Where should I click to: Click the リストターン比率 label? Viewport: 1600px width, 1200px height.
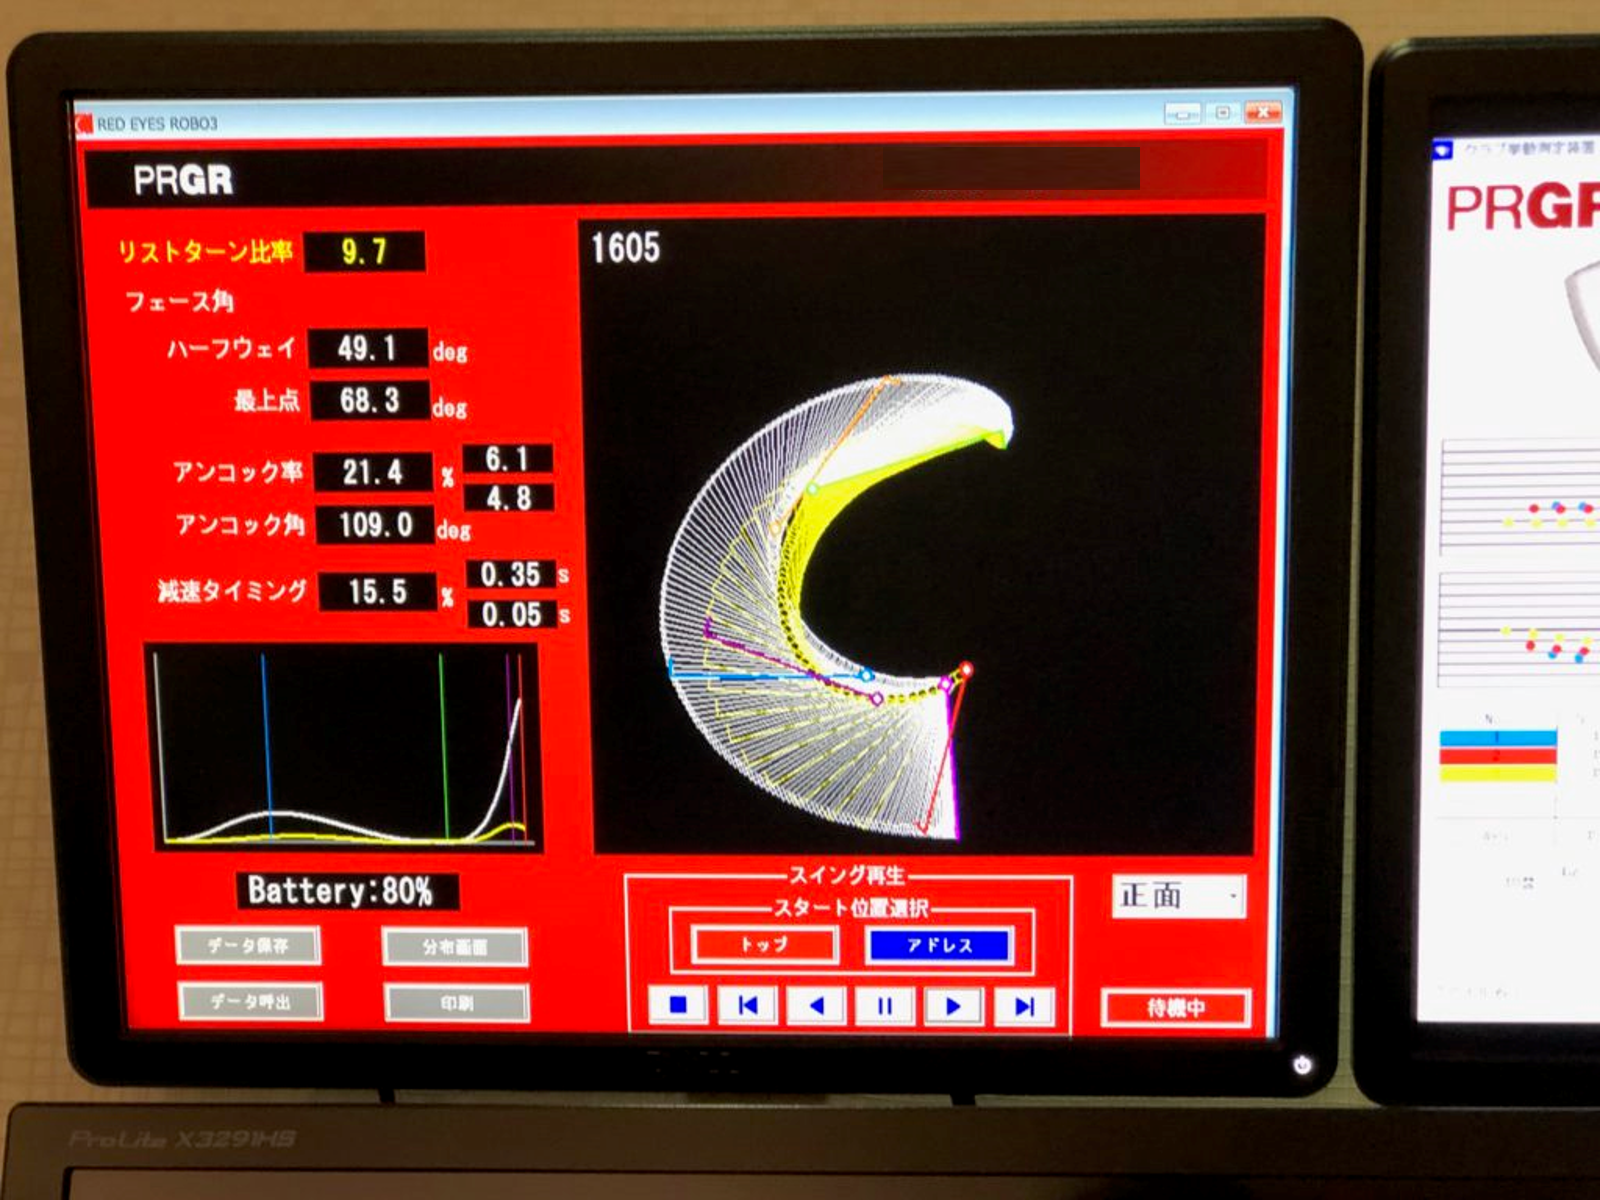[205, 251]
